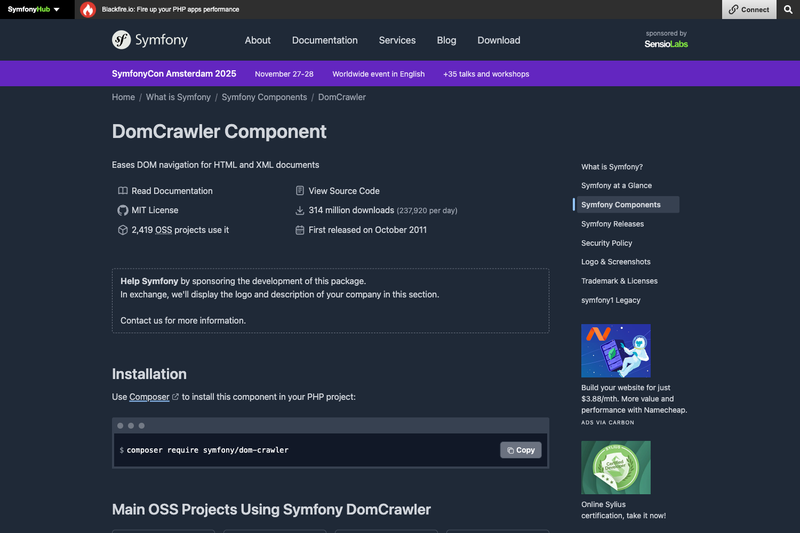The image size is (800, 533).
Task: Open the About menu
Action: click(x=258, y=40)
